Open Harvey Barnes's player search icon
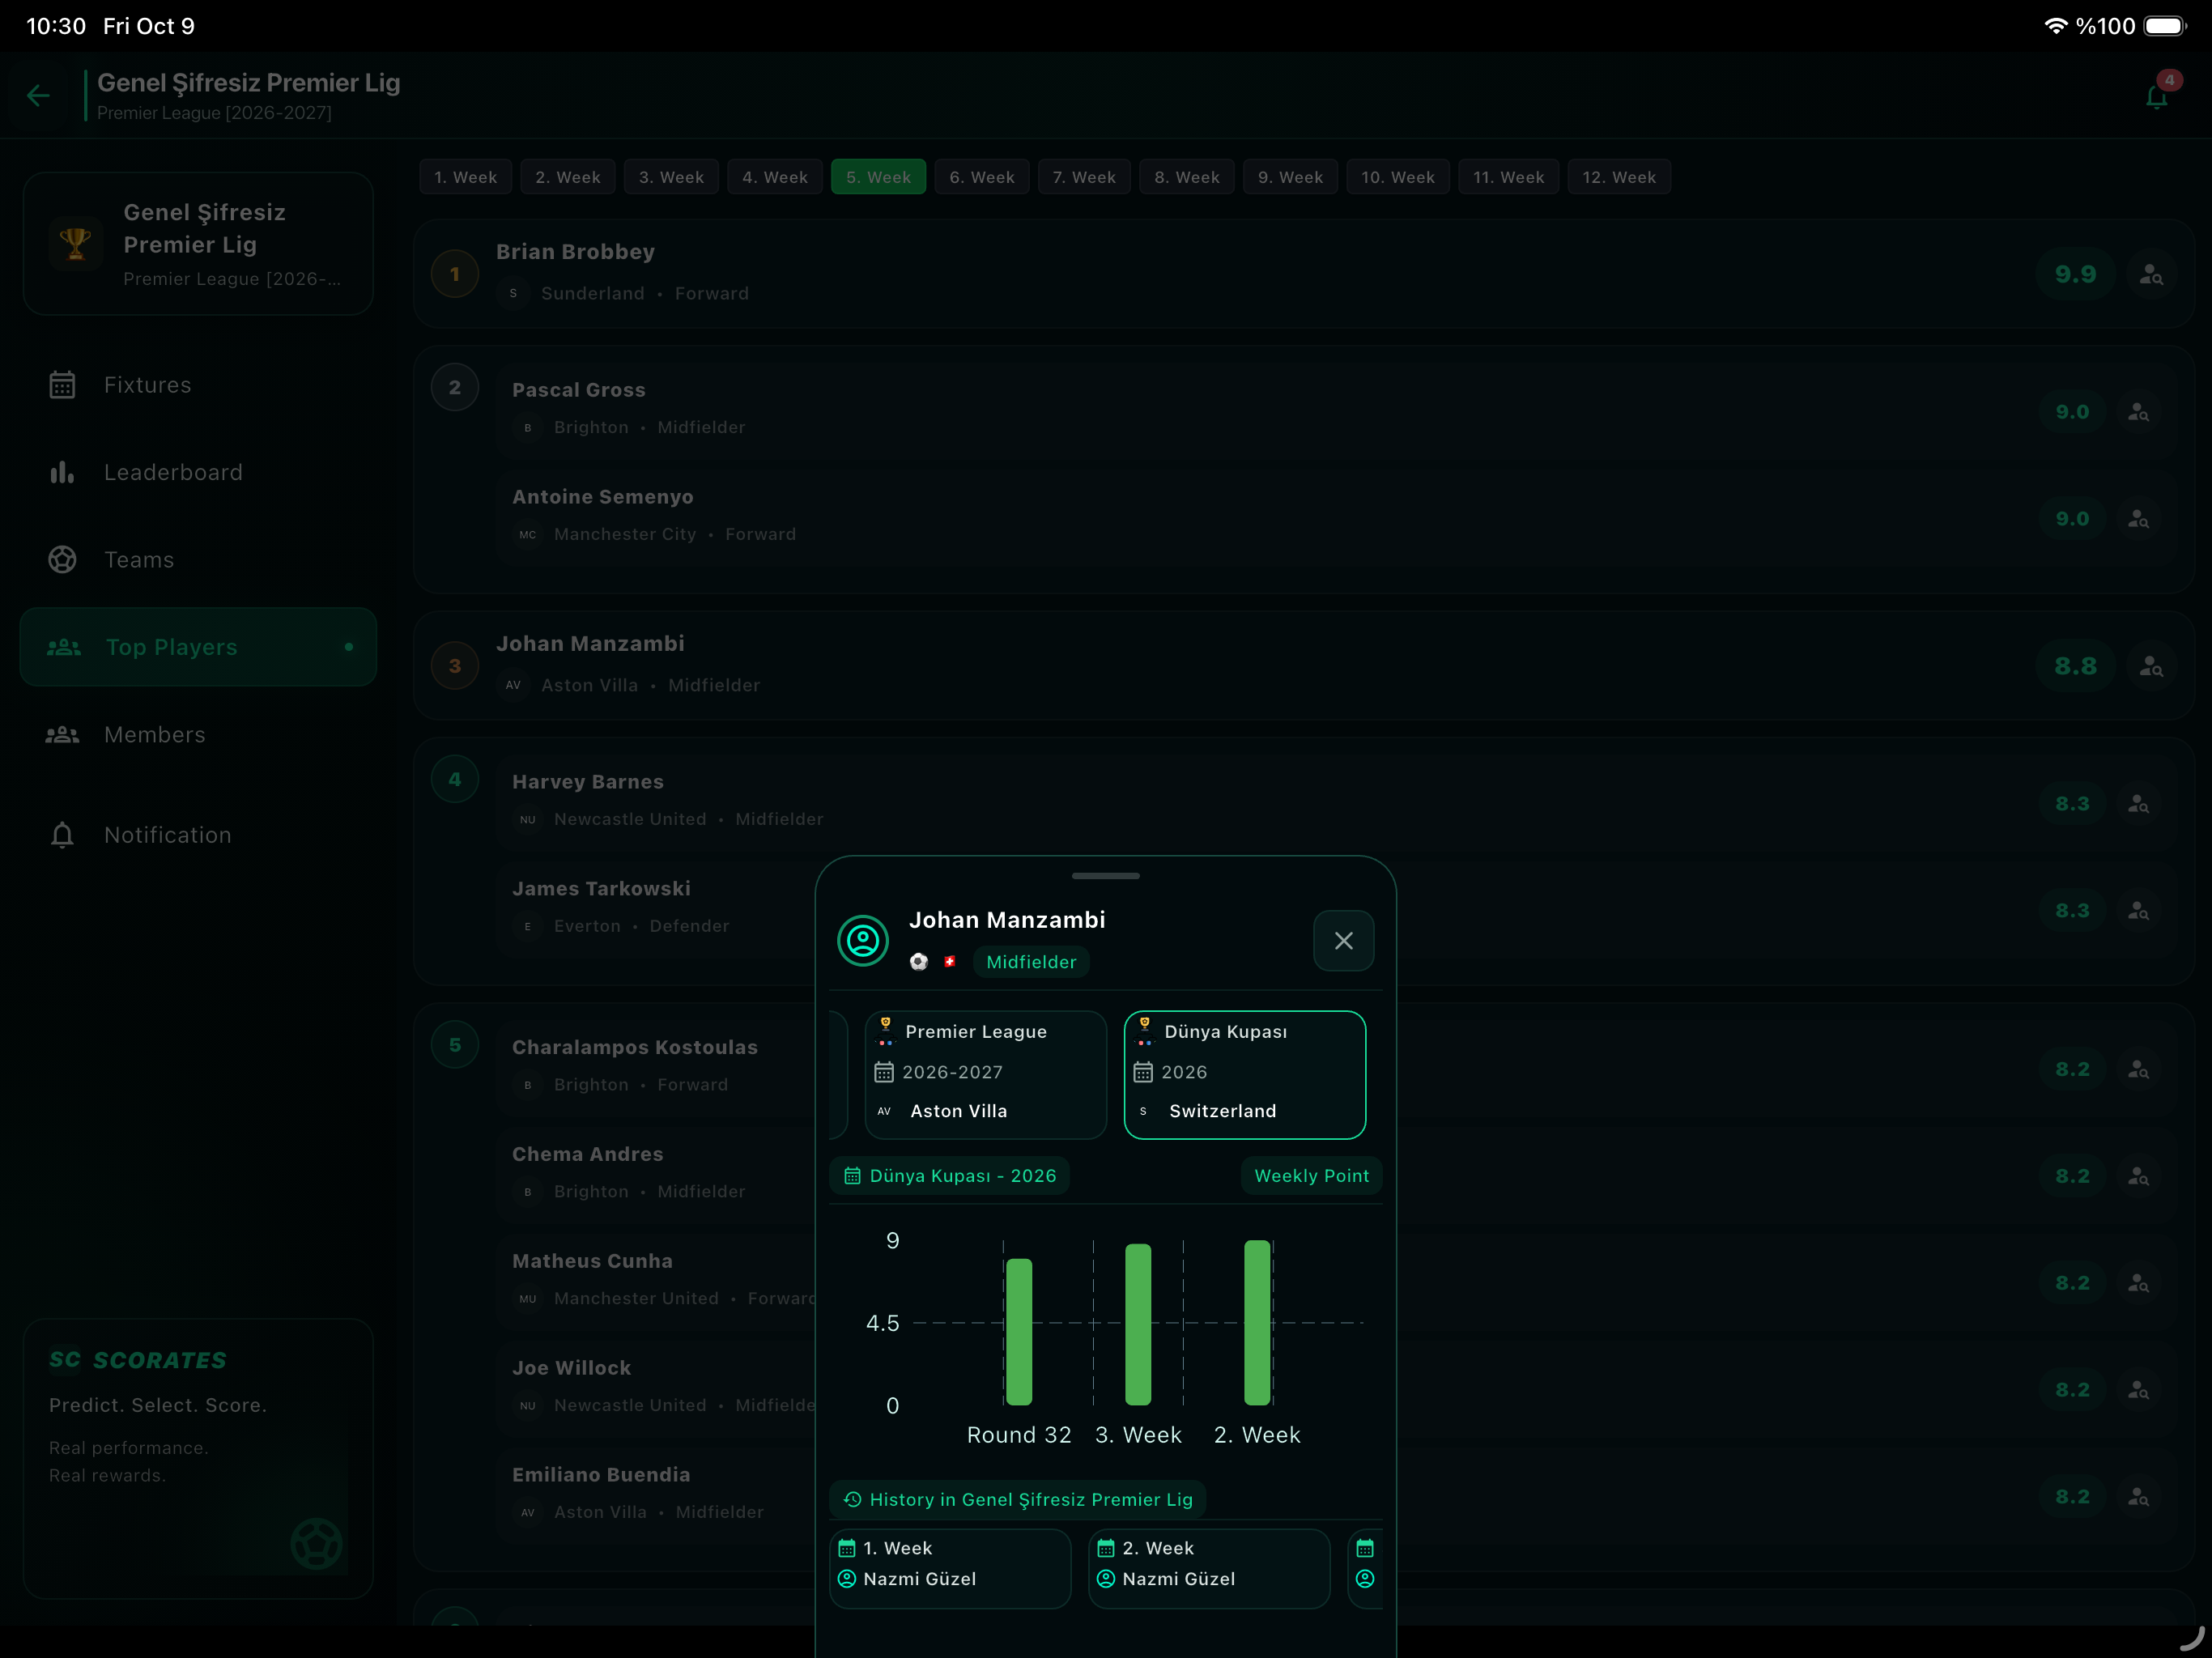 (x=2138, y=804)
